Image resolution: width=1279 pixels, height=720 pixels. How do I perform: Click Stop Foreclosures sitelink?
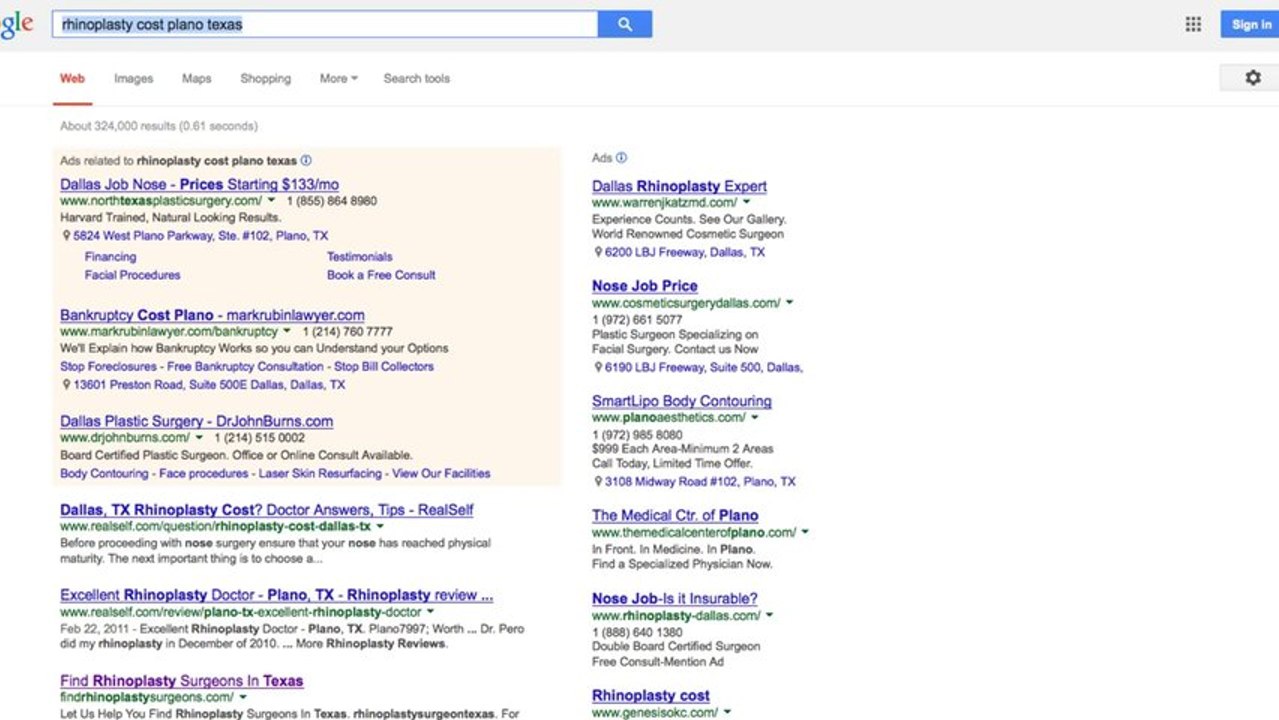[109, 367]
